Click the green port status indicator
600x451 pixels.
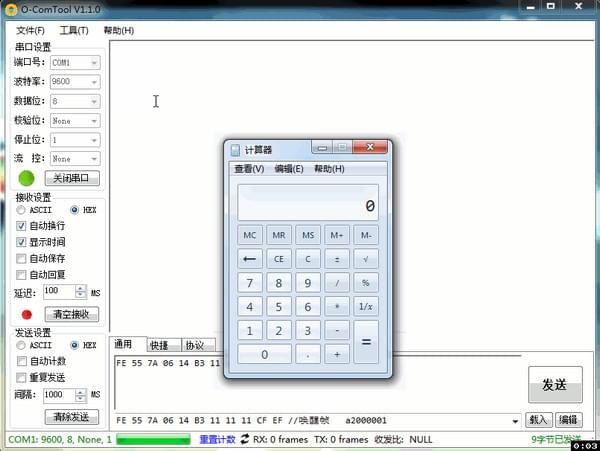(26, 178)
